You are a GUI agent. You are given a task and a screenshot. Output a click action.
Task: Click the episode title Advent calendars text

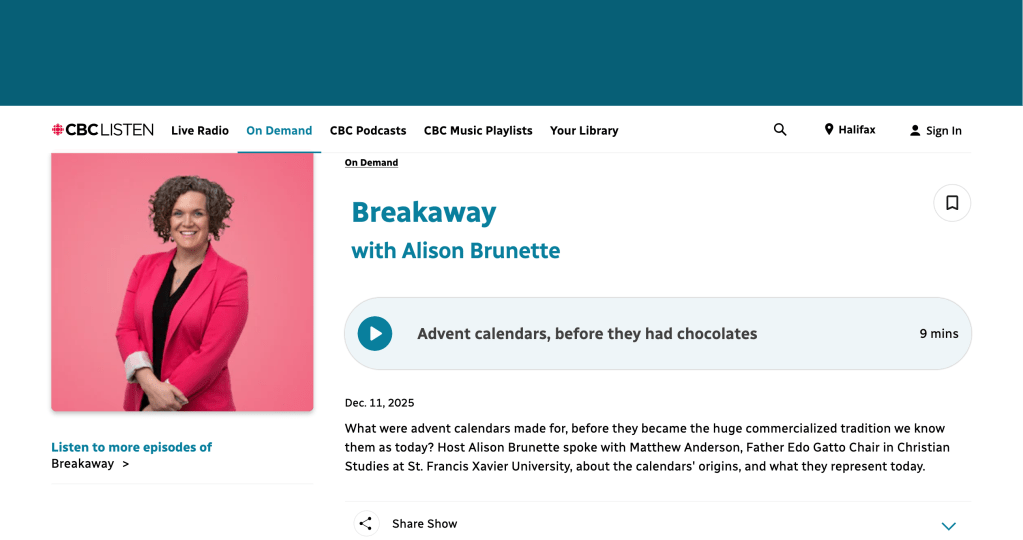pos(587,334)
